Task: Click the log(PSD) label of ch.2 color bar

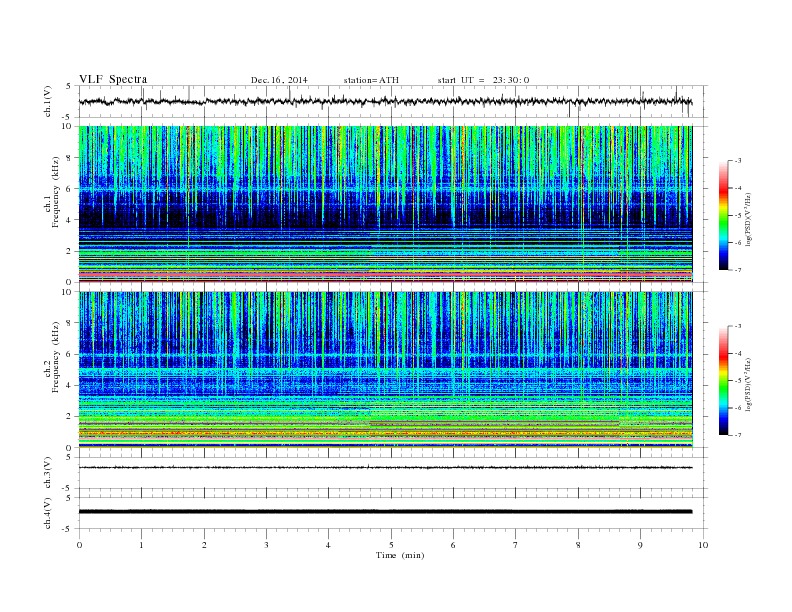Action: coord(749,385)
